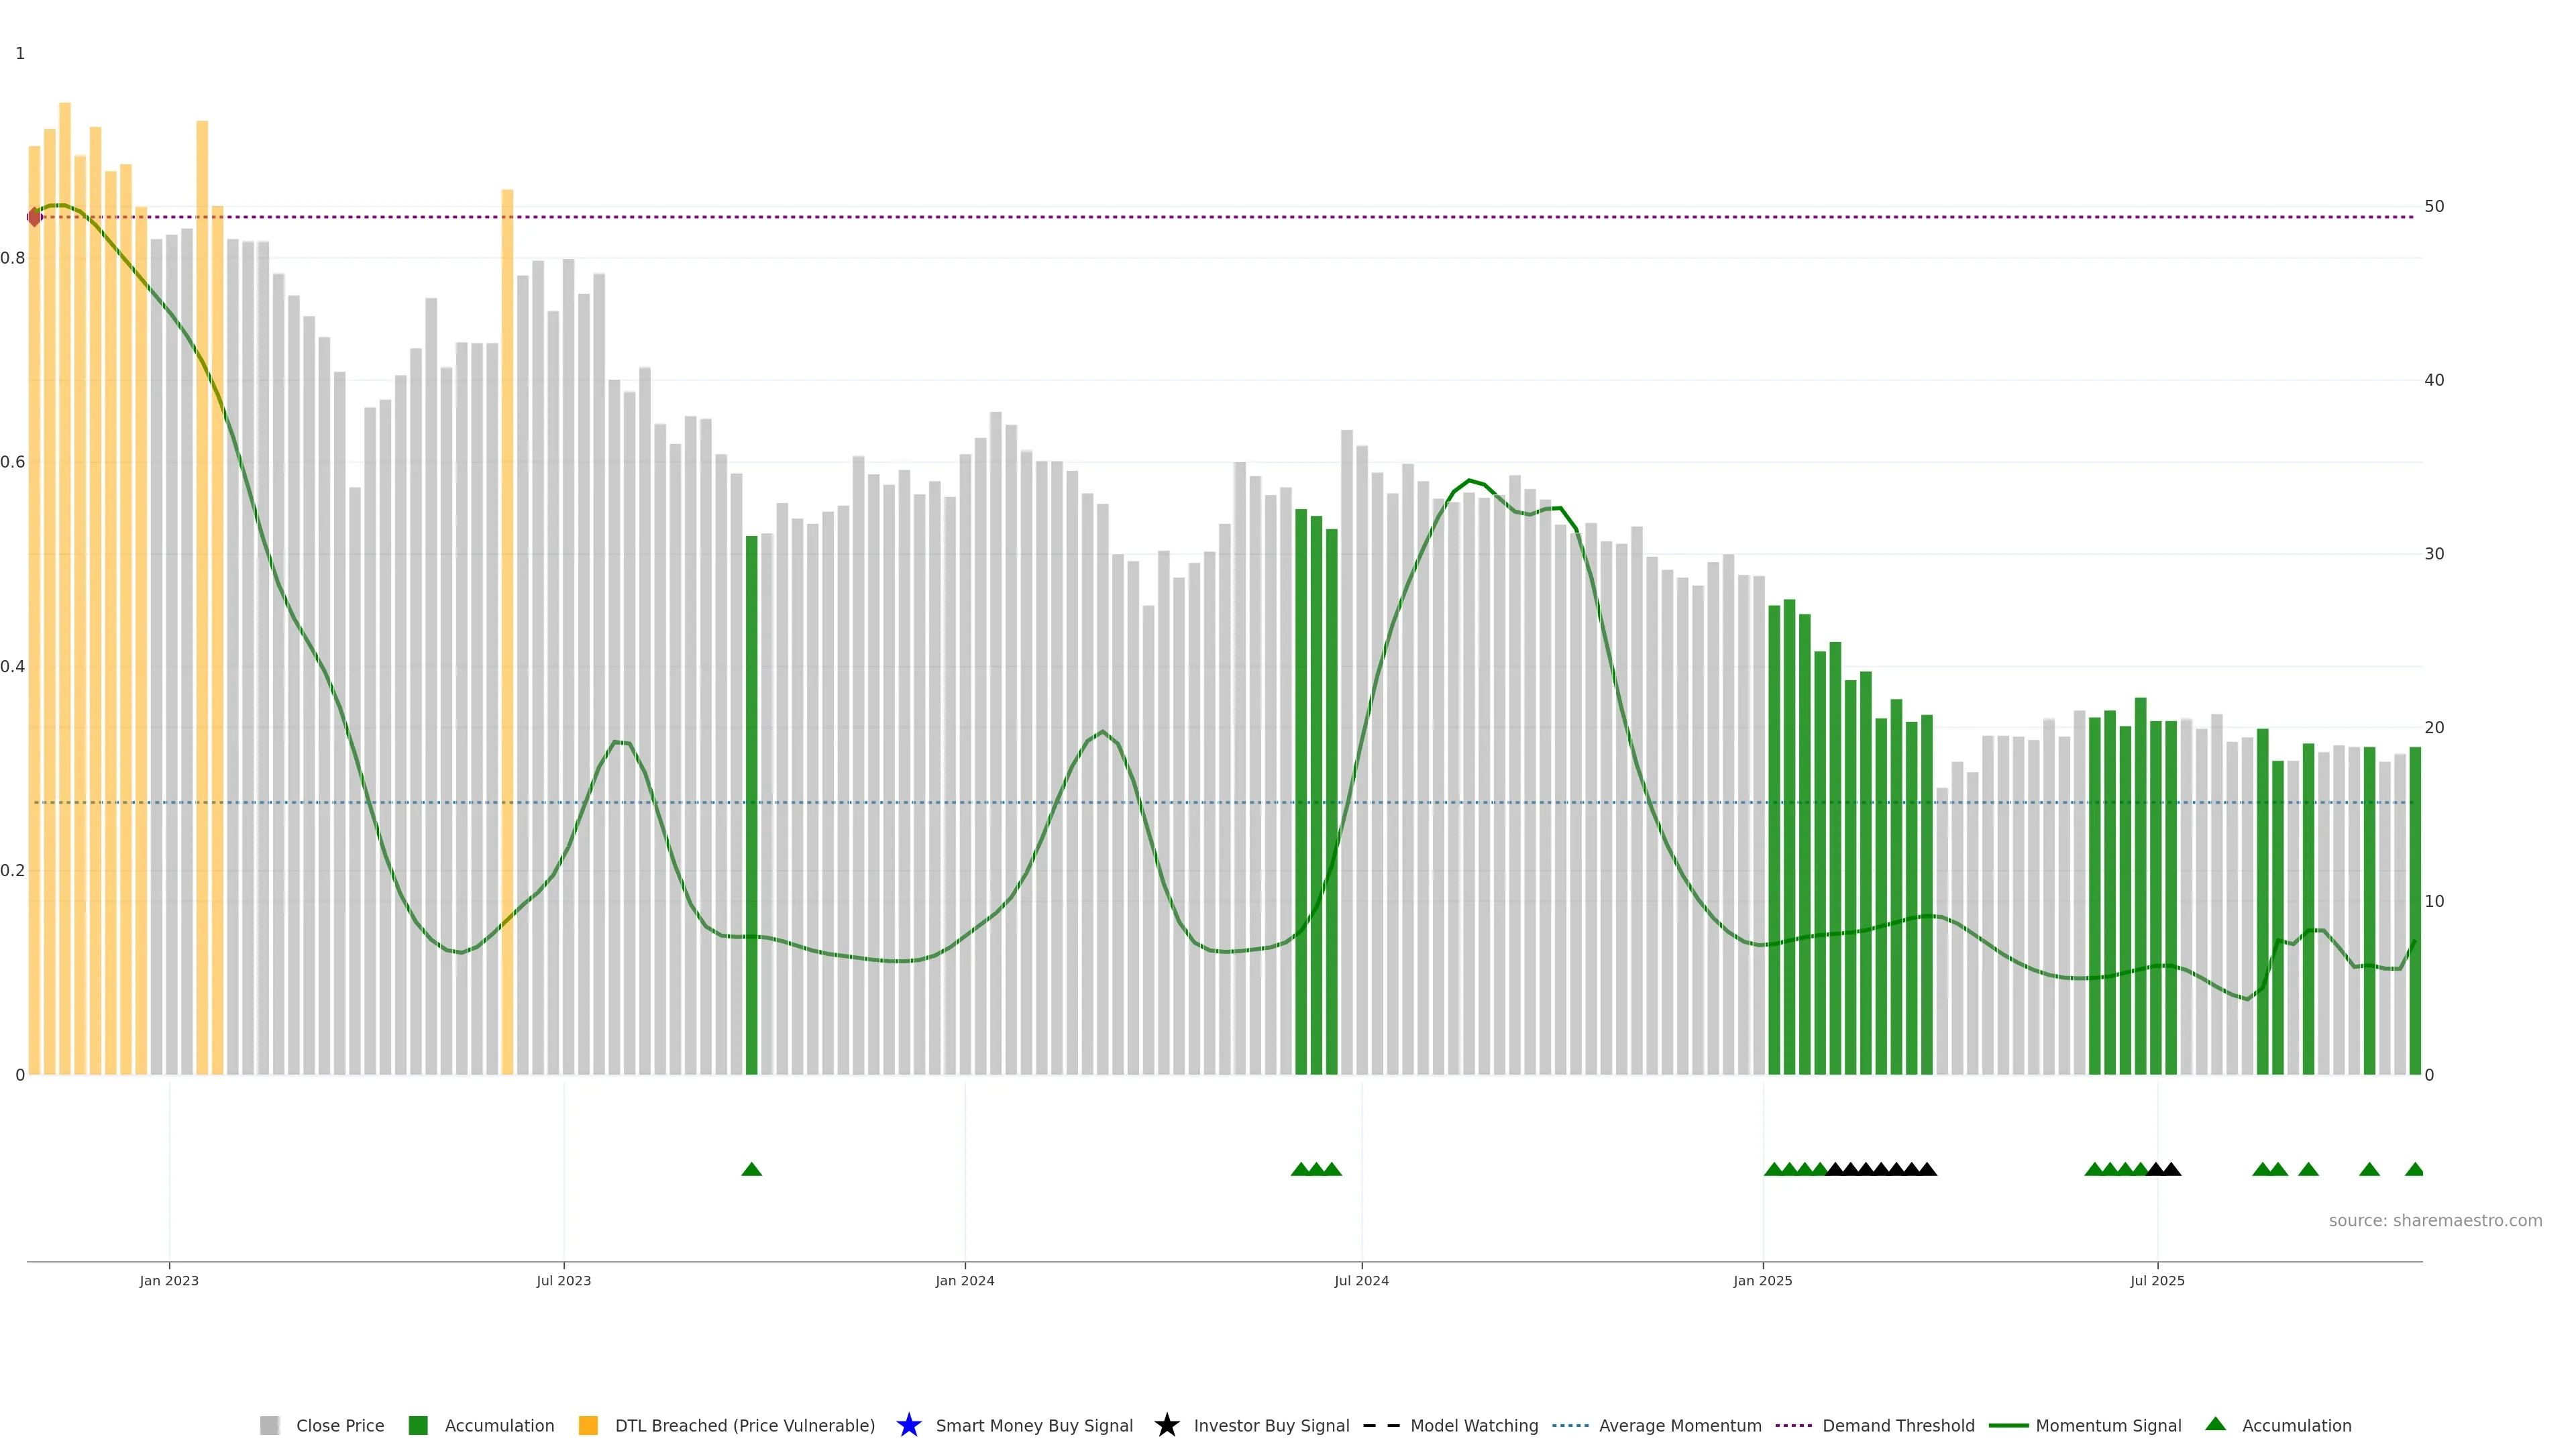This screenshot has height=1449, width=2576.
Task: Click the green Accumulation square legend icon
Action: (x=418, y=1425)
